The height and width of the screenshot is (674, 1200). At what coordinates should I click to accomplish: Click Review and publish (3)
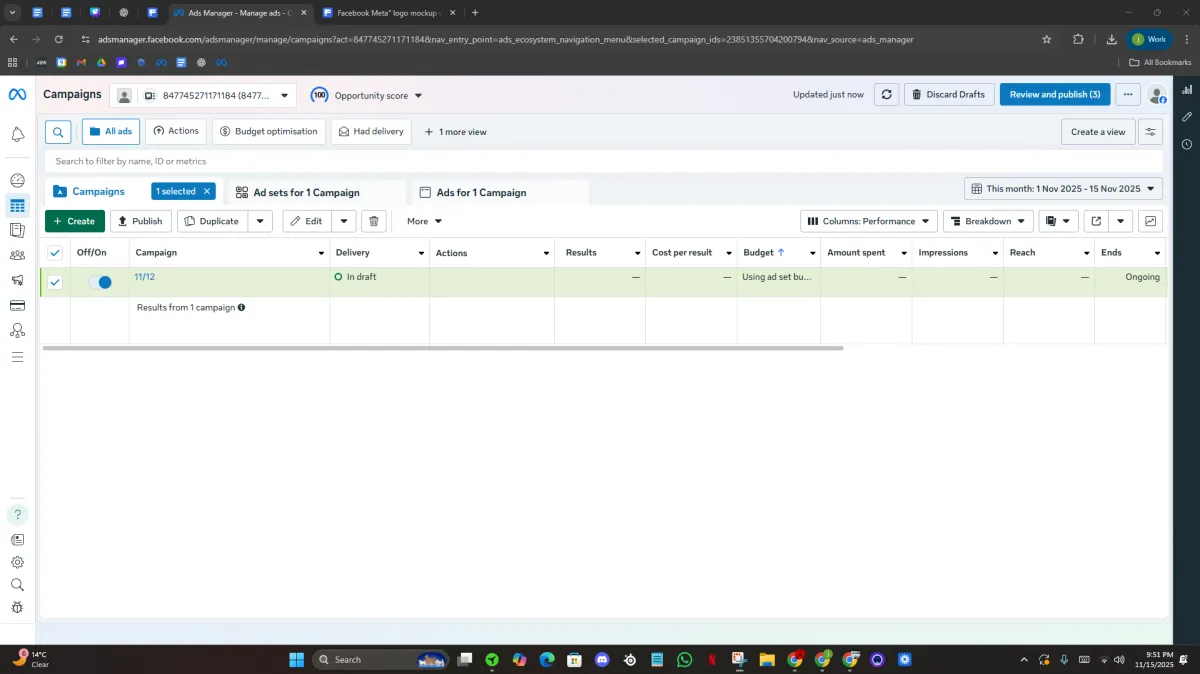point(1055,94)
